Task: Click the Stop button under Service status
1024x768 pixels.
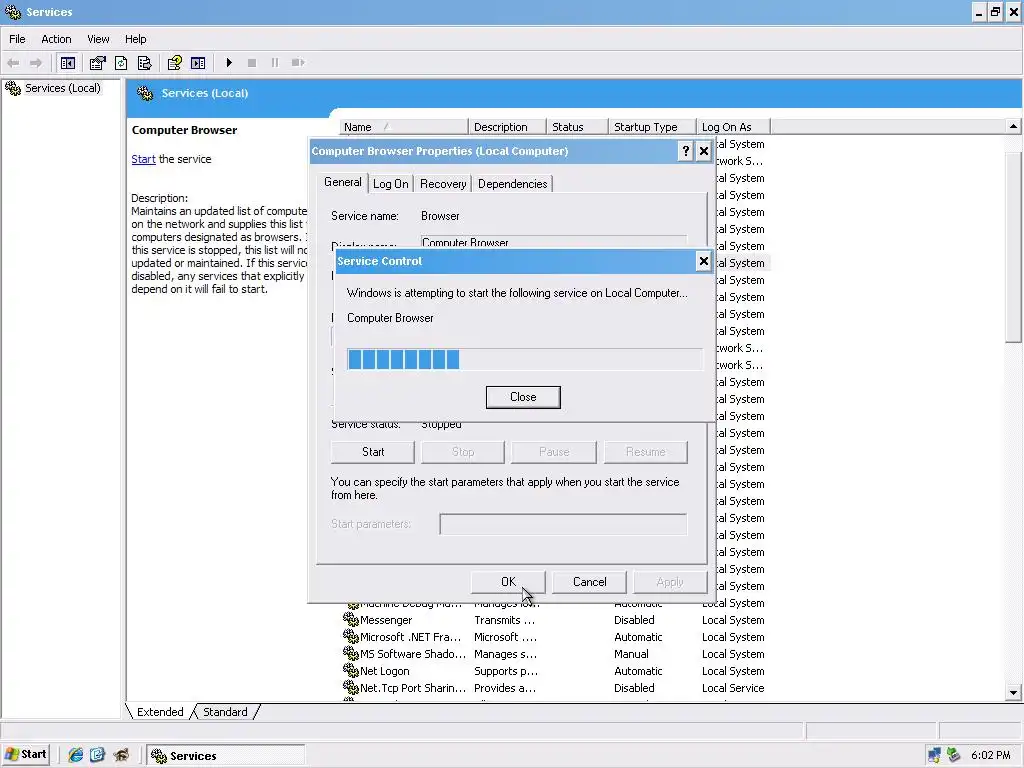Action: 463,452
